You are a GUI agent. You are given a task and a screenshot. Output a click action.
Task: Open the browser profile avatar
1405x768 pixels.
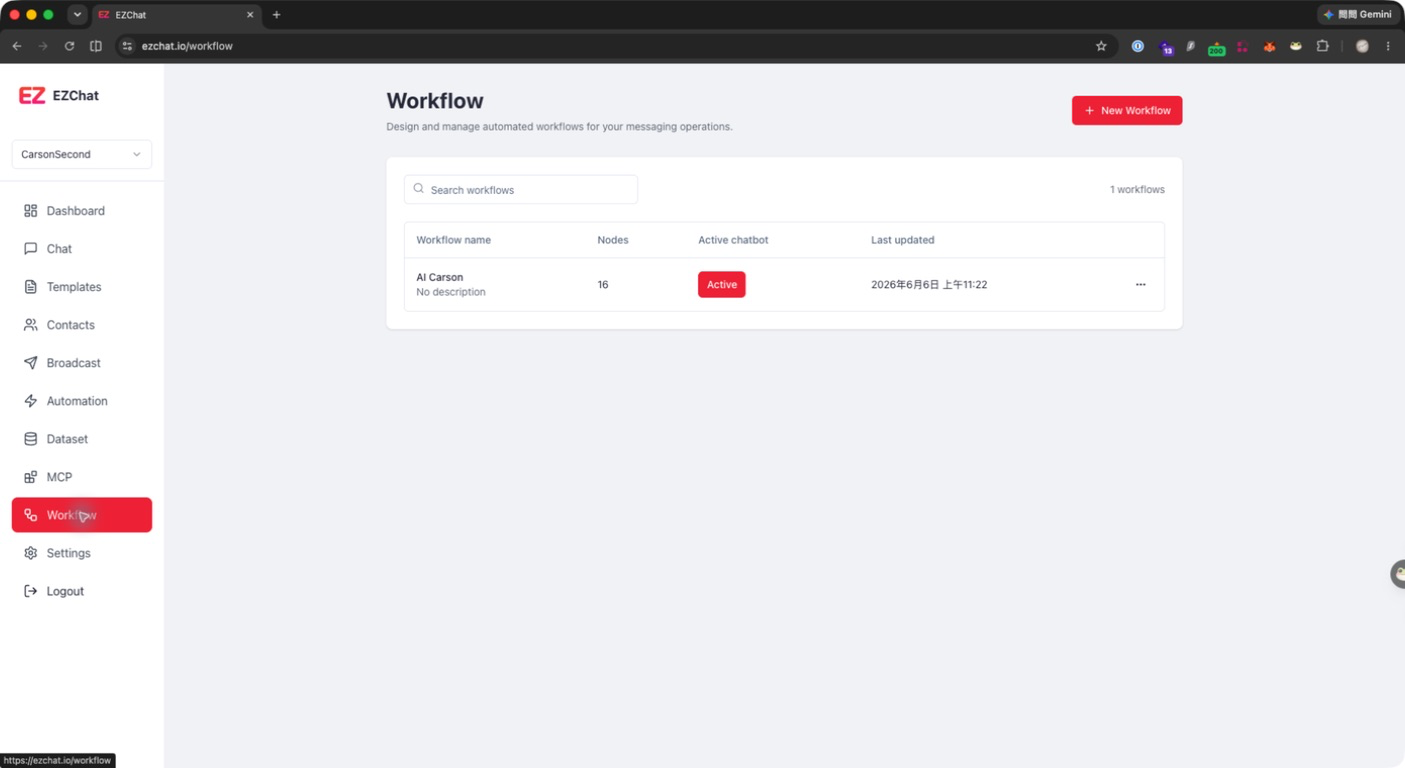[1362, 46]
